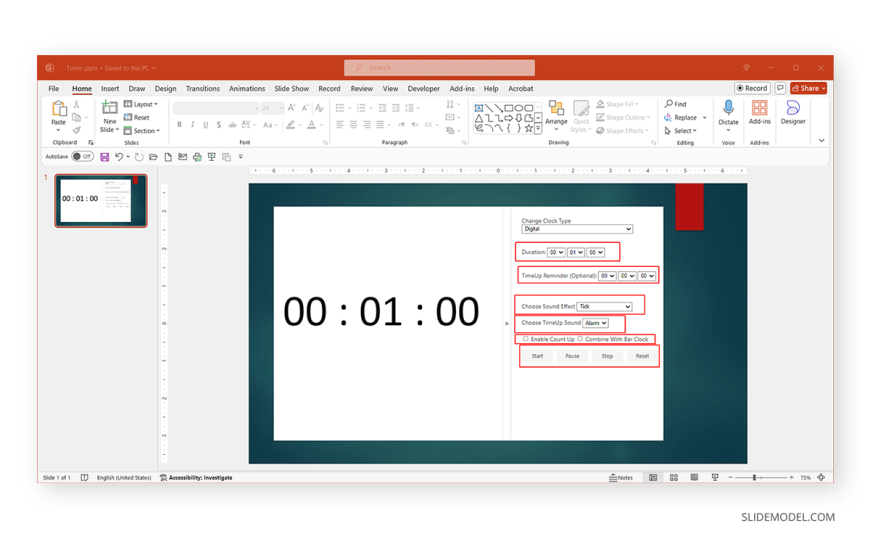Click the Format Painter brush icon
870x539 pixels.
pyautogui.click(x=77, y=130)
